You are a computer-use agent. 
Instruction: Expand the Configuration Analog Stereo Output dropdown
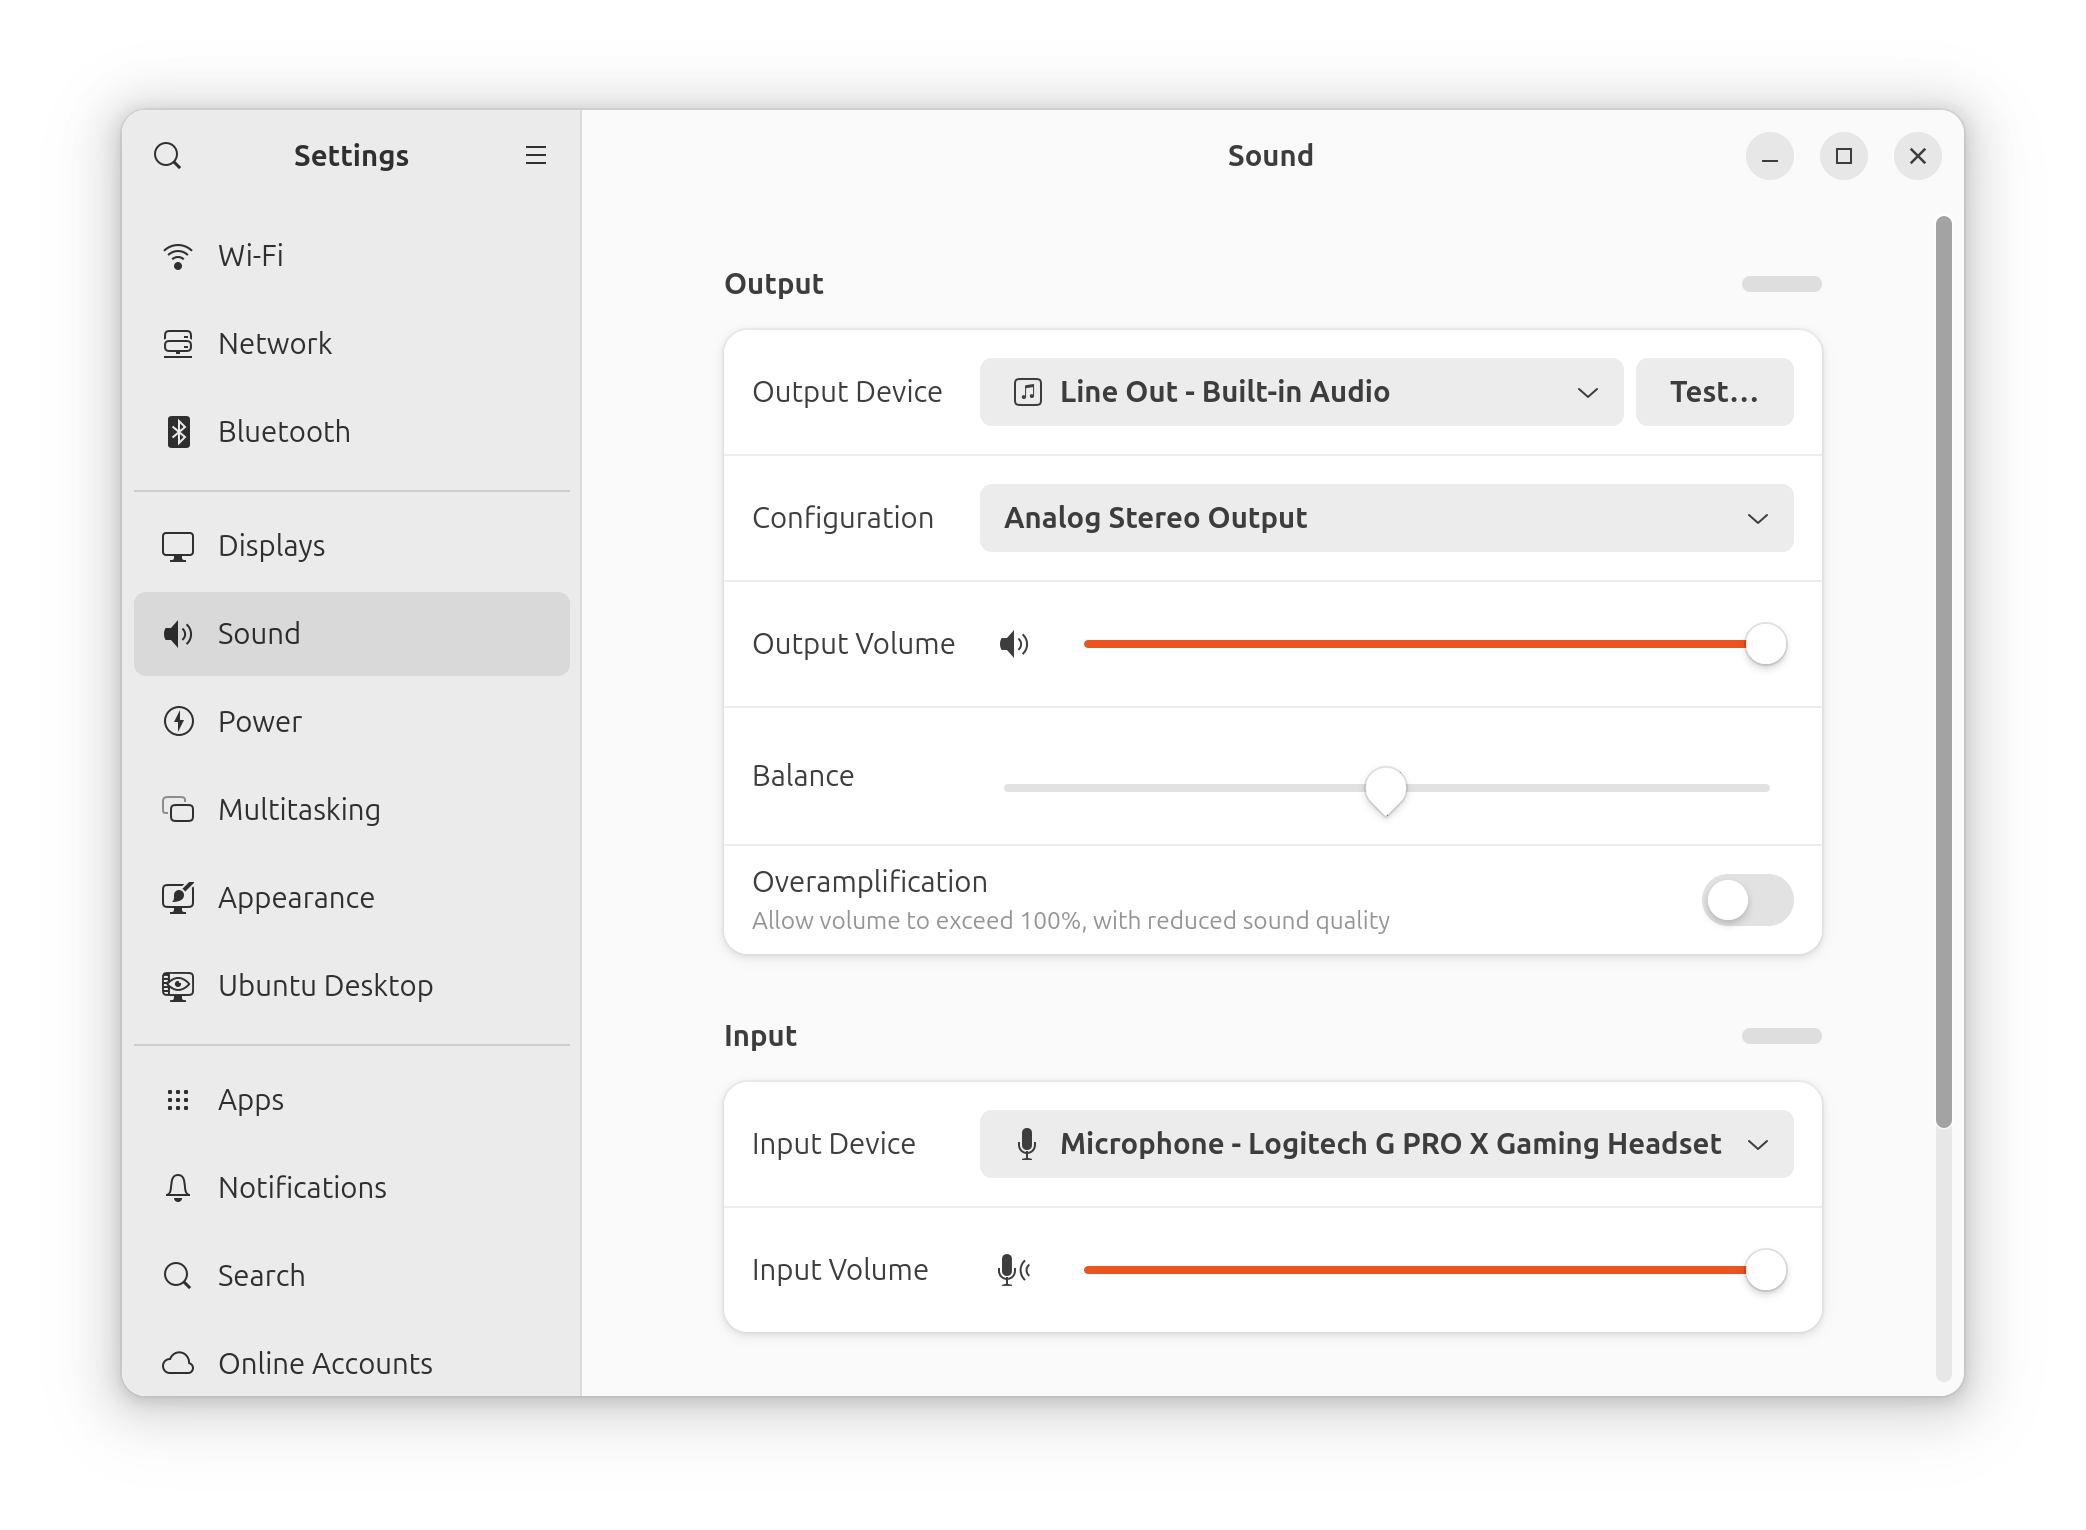click(x=1386, y=518)
